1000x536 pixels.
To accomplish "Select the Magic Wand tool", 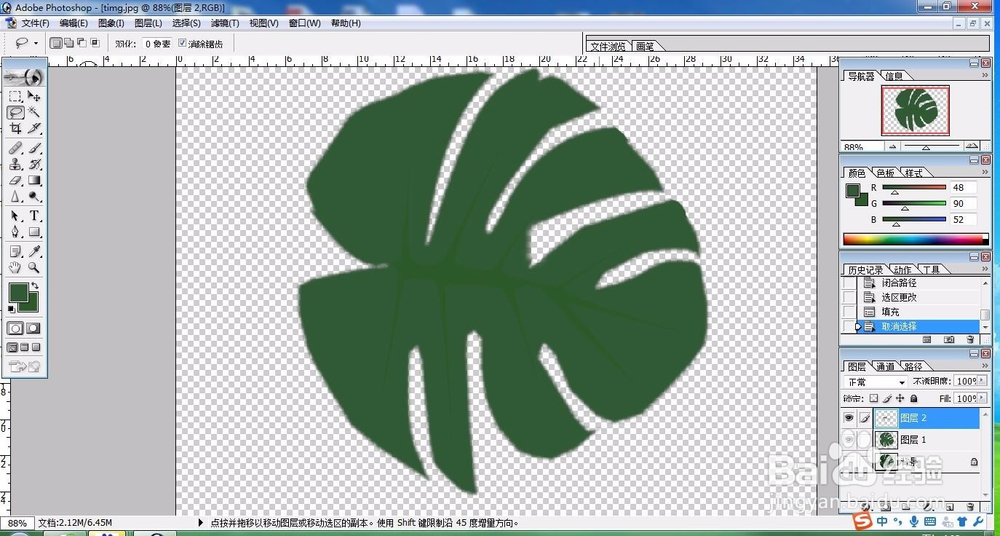I will click(34, 112).
